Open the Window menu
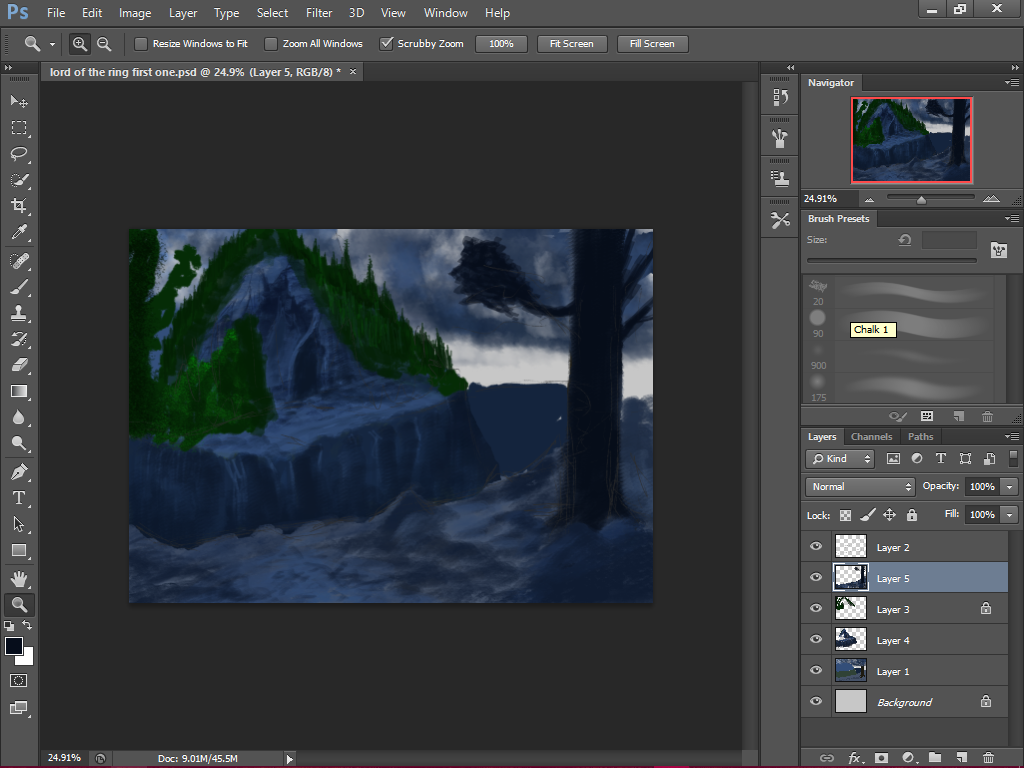Viewport: 1024px width, 768px height. pos(445,13)
